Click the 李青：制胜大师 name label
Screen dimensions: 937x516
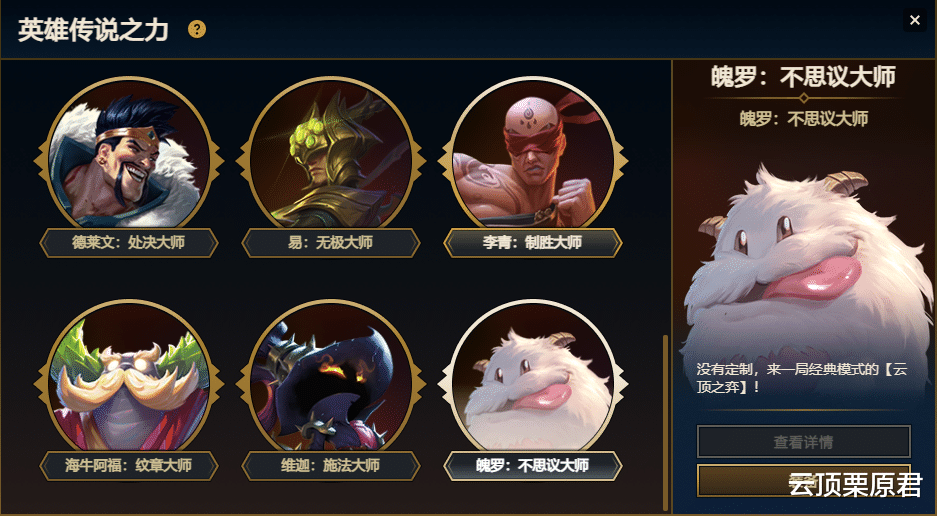coord(532,243)
